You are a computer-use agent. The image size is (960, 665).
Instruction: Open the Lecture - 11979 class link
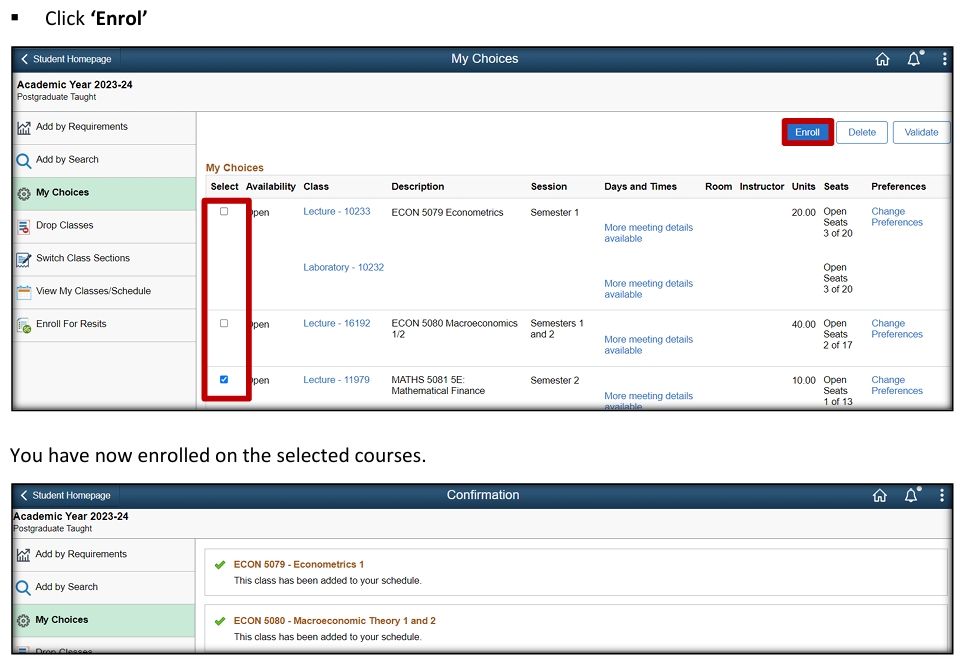tap(336, 380)
